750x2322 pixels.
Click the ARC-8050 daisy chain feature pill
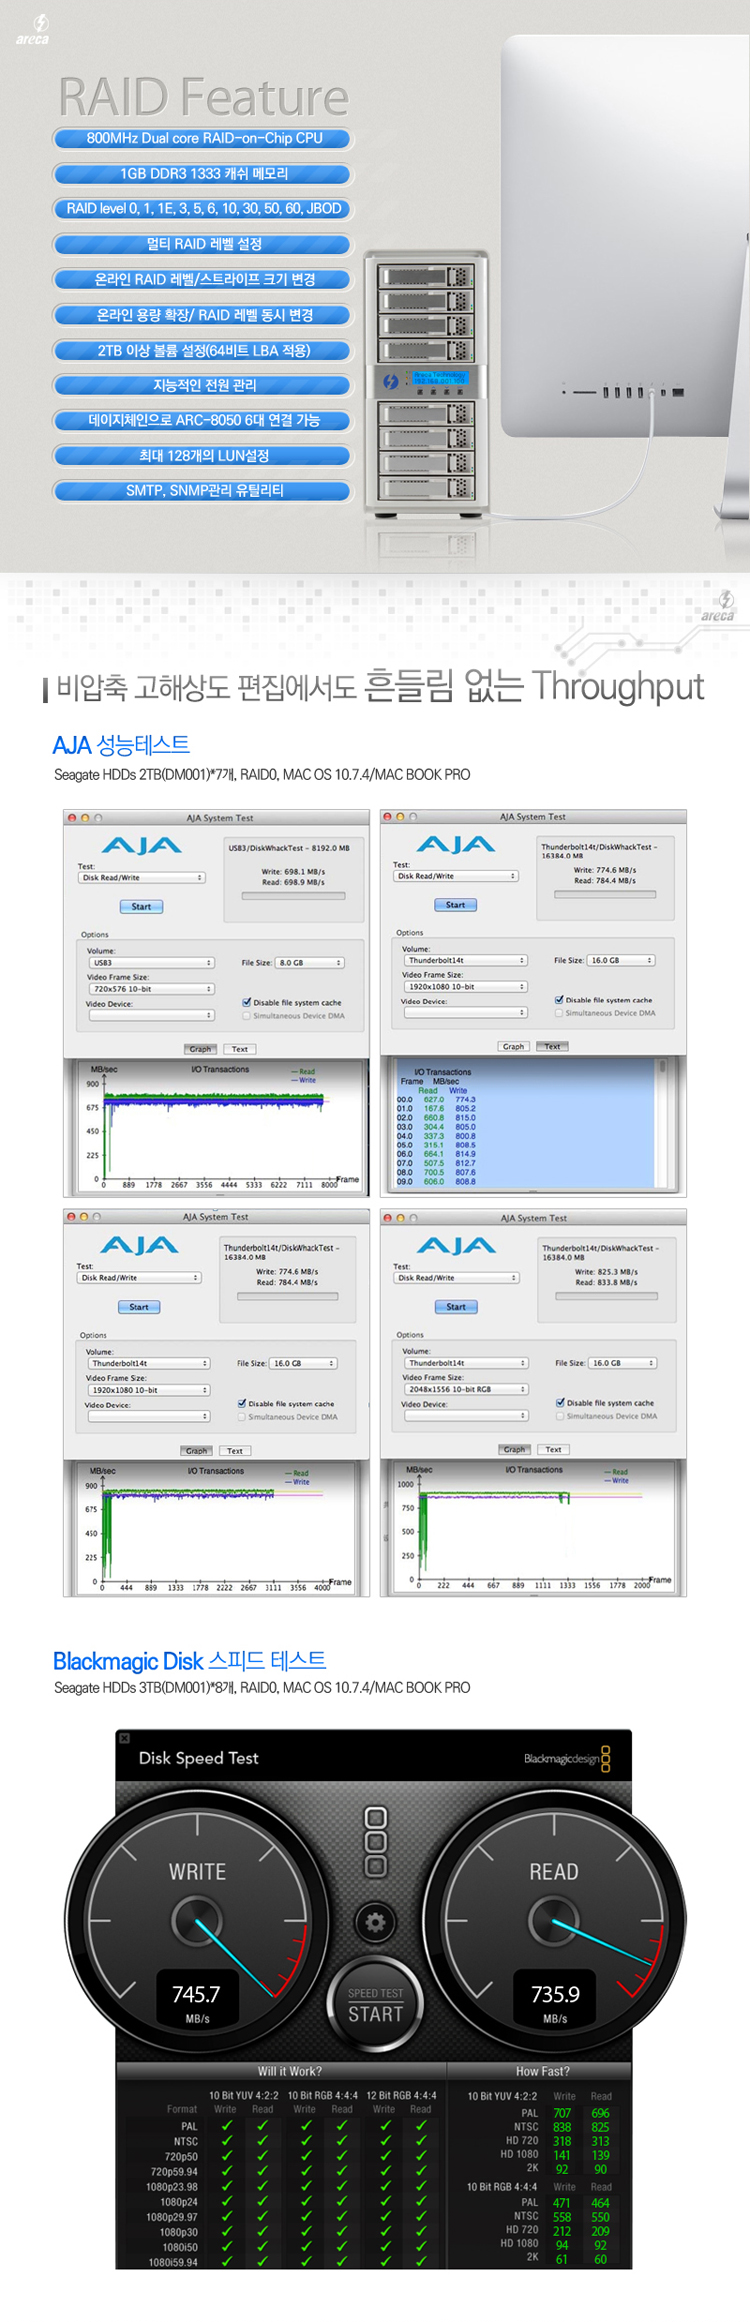tap(204, 421)
